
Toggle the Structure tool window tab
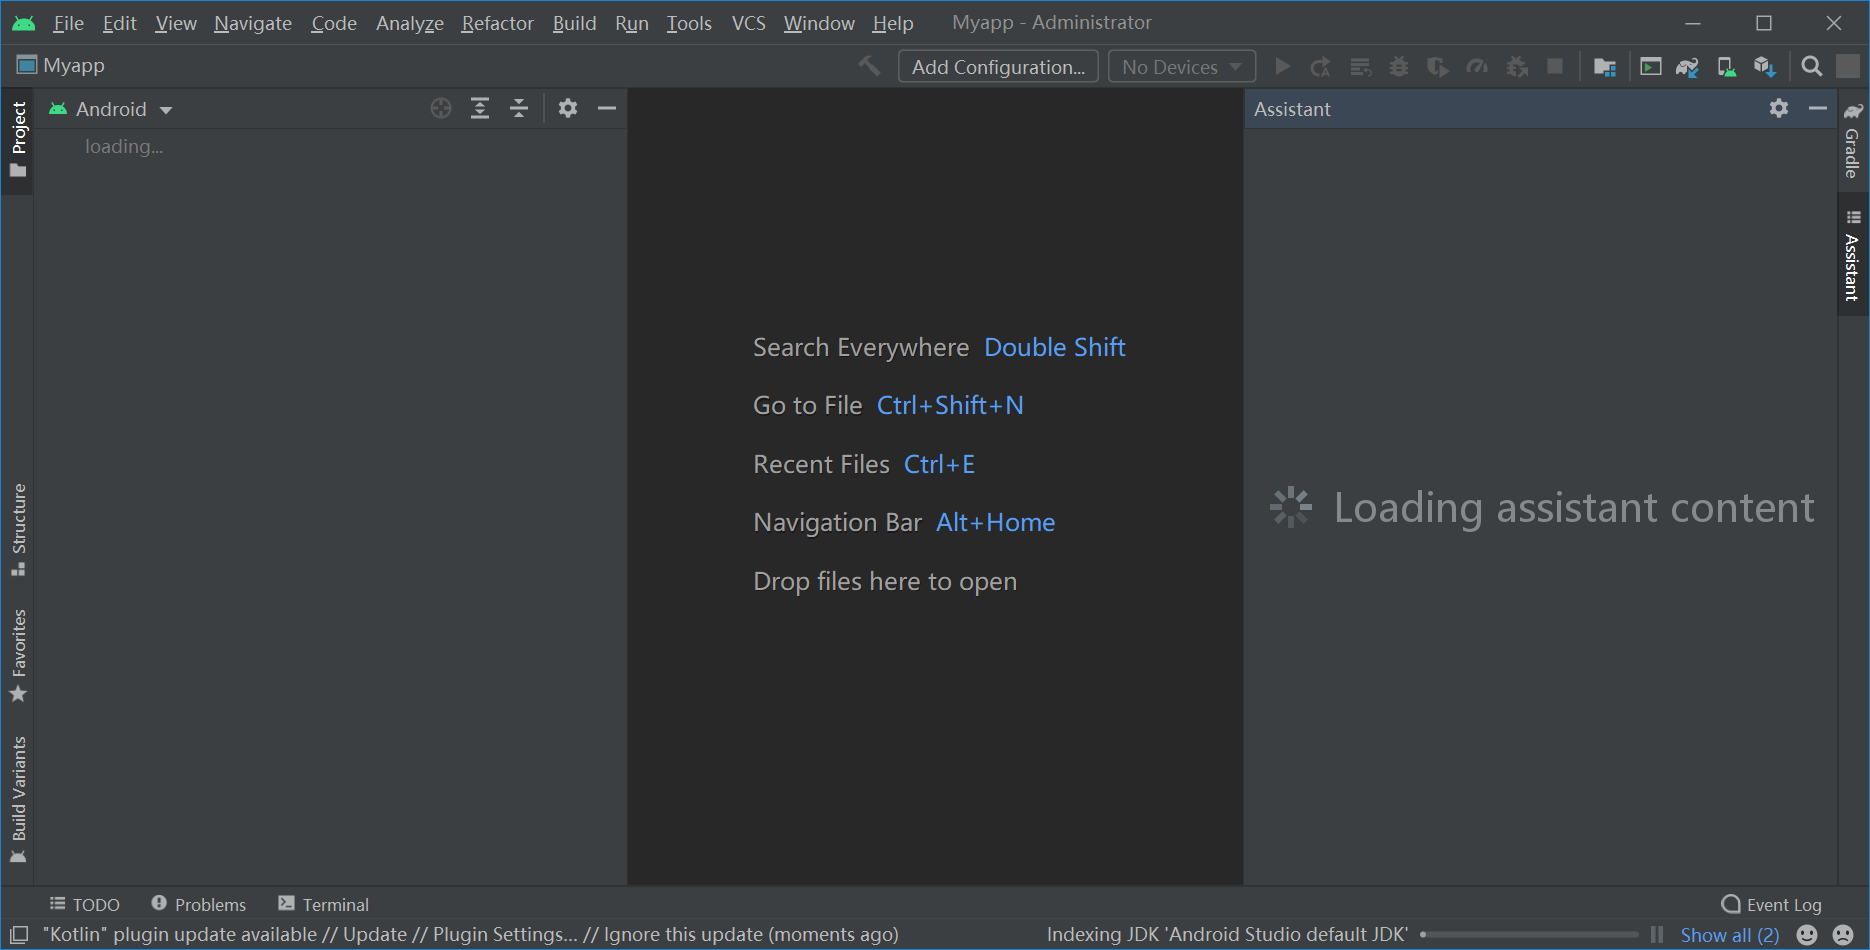18,529
